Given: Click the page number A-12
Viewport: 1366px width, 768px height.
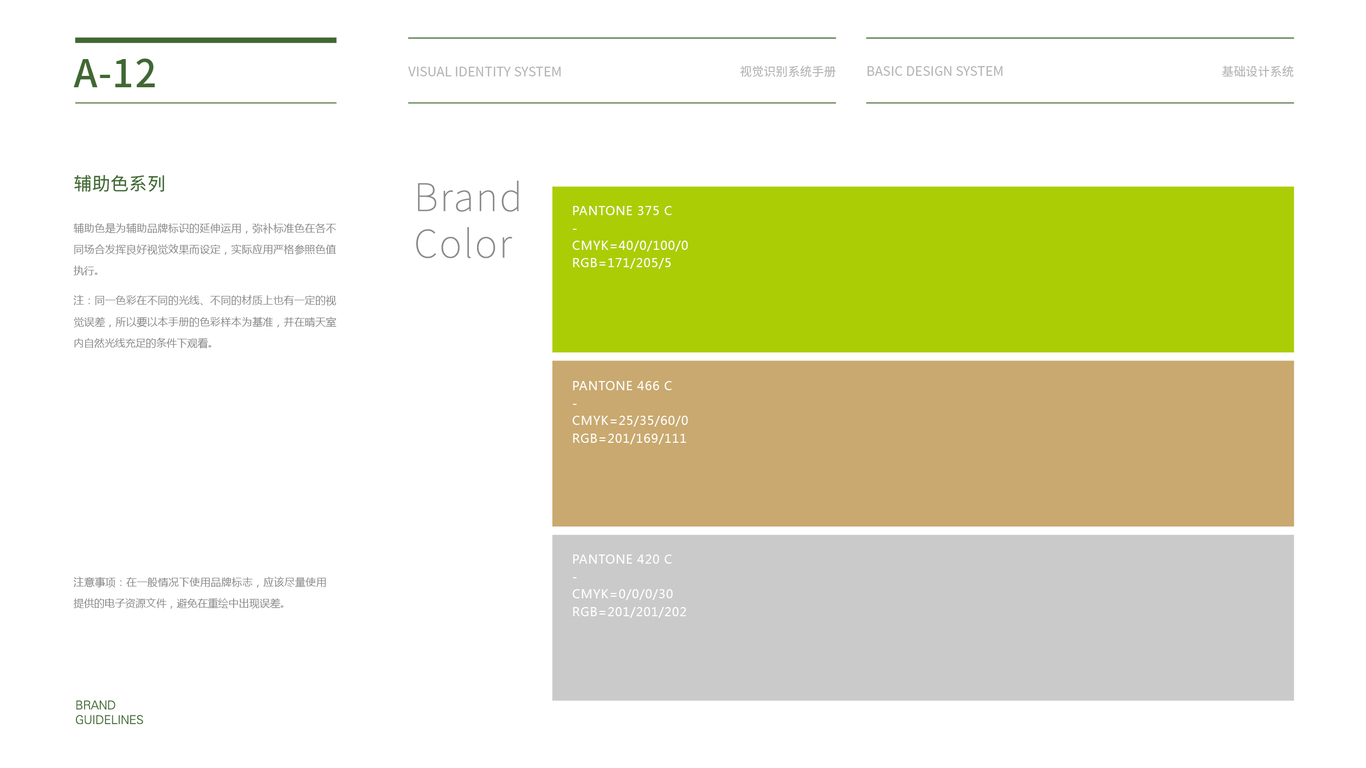Looking at the screenshot, I should click(115, 73).
